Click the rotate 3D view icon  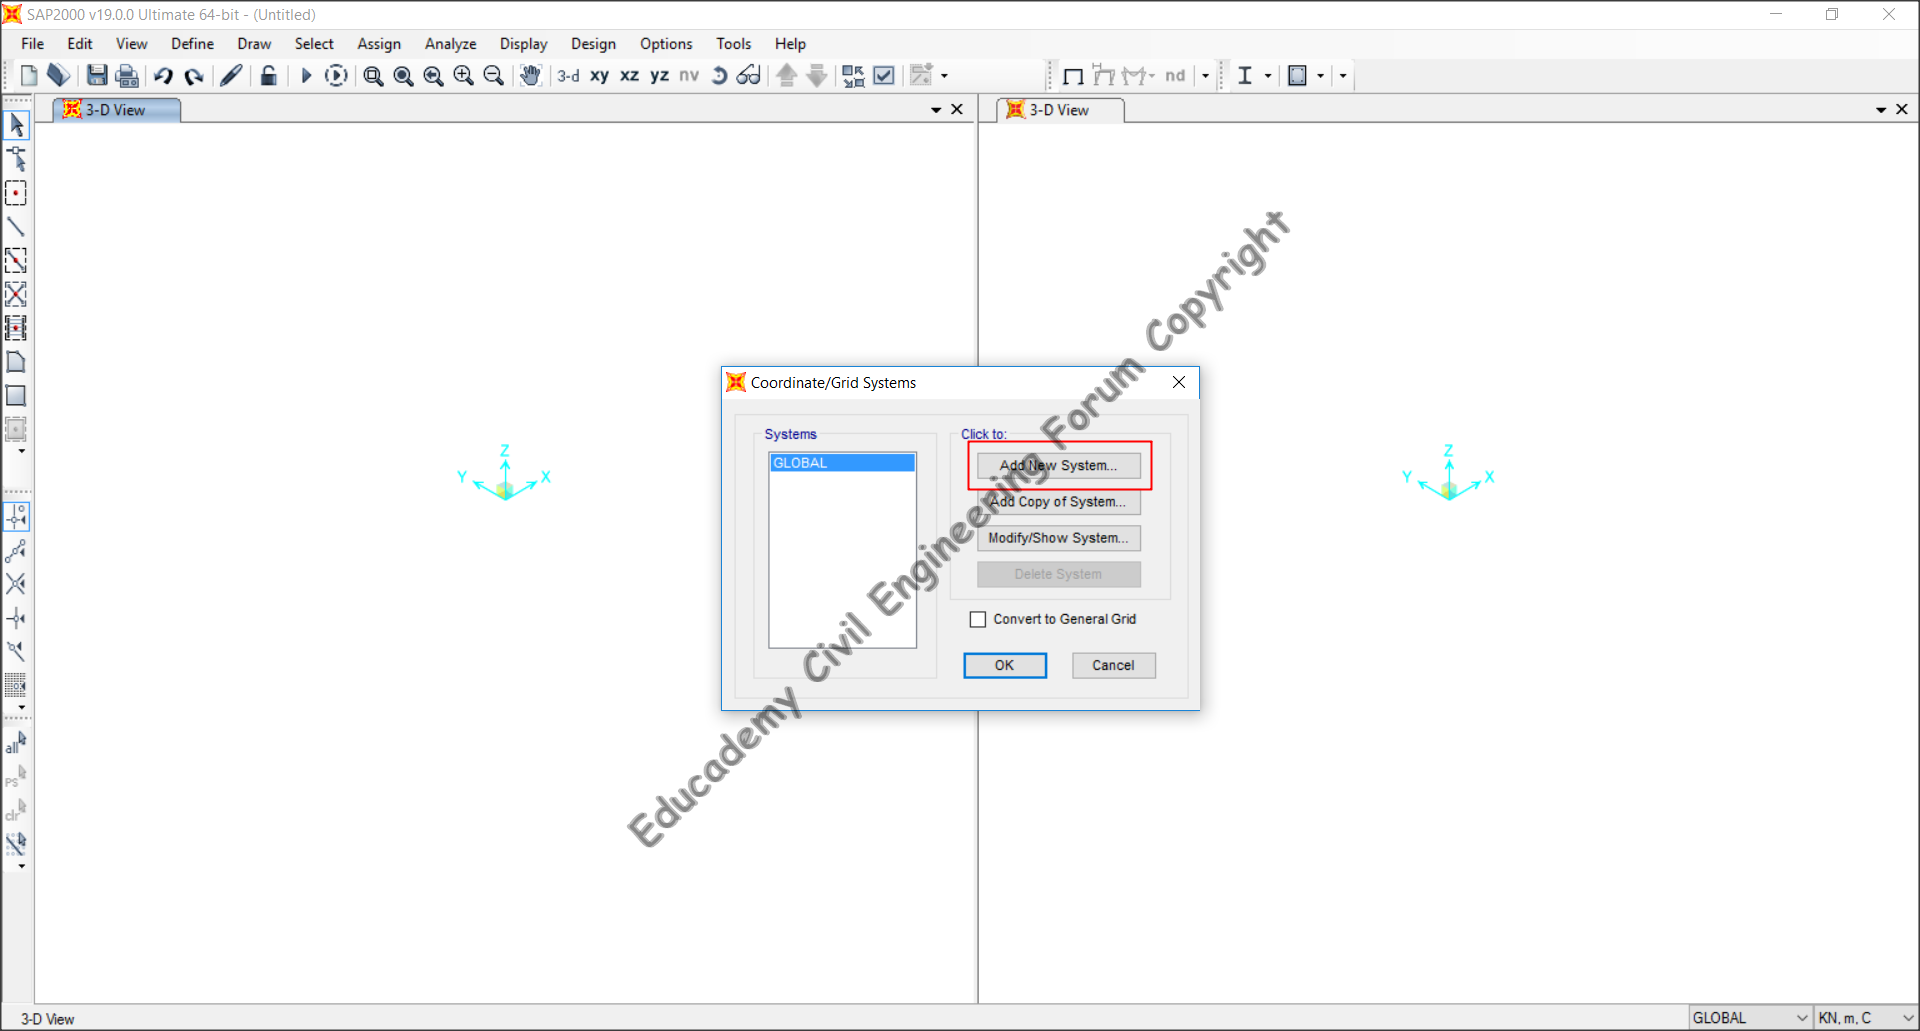click(x=719, y=75)
